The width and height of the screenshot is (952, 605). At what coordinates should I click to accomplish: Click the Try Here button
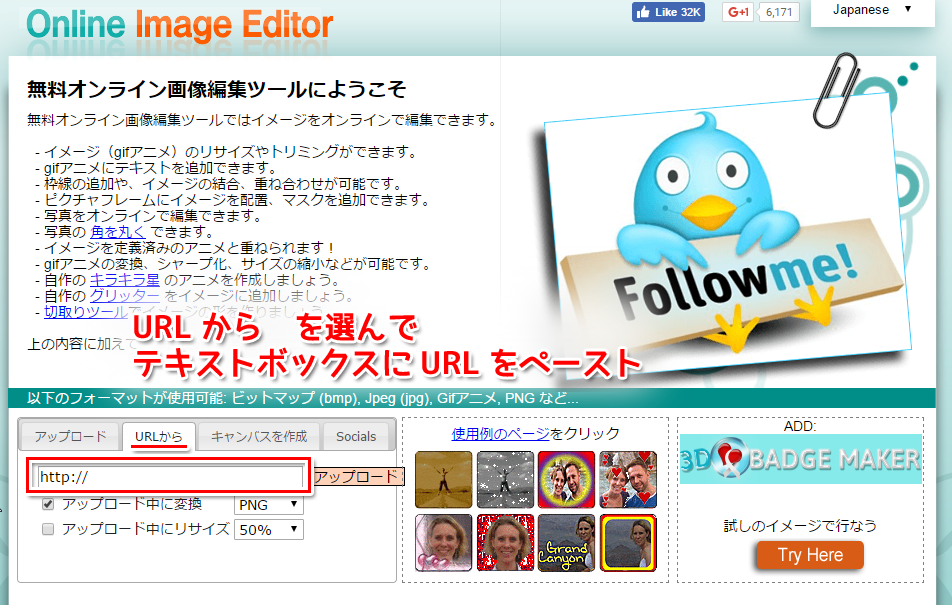pyautogui.click(x=810, y=555)
